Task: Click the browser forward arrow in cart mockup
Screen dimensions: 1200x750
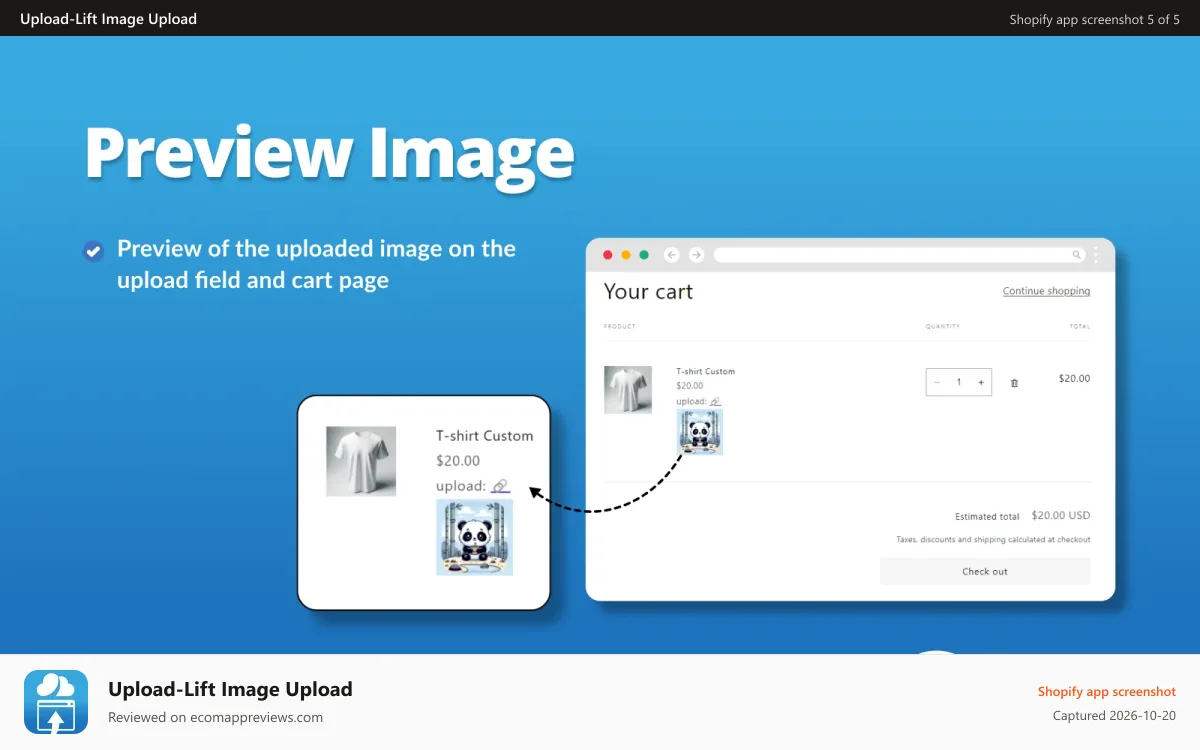Action: (697, 255)
